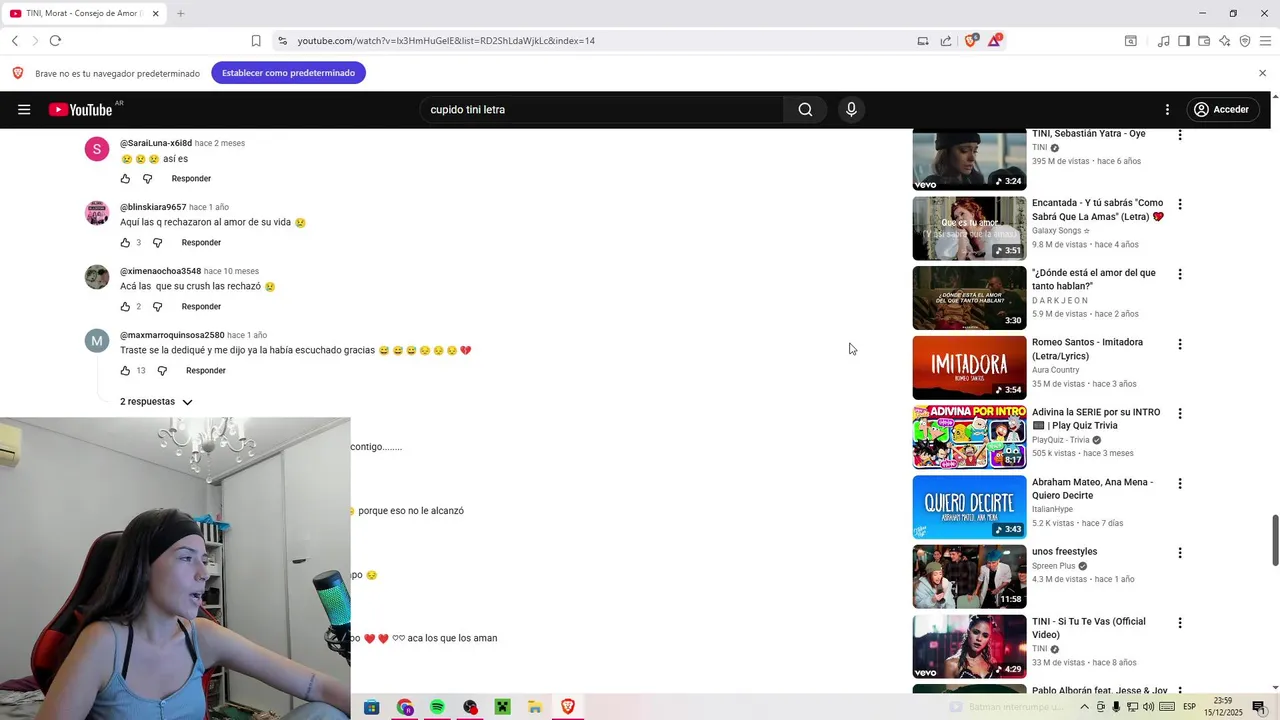Viewport: 1280px width, 720px height.
Task: Open the Brave playlist music note icon
Action: coord(1163,41)
